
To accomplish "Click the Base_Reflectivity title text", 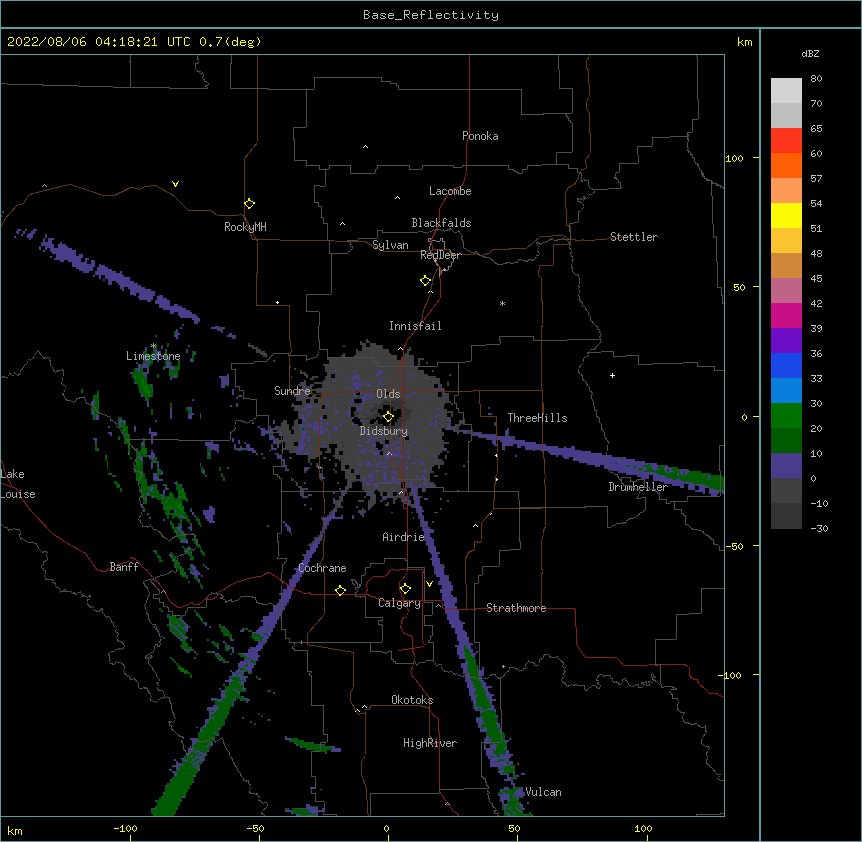I will pyautogui.click(x=431, y=15).
